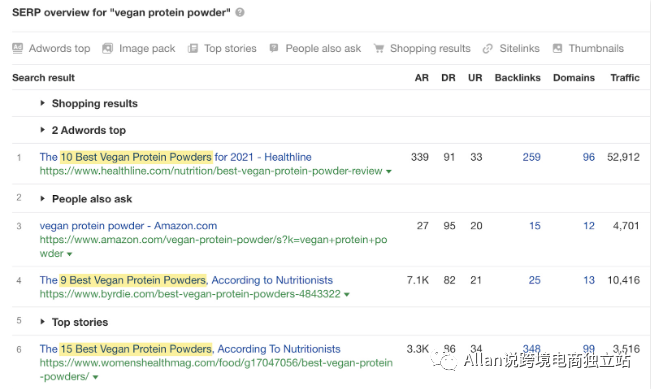Click the Adwords top feature icon
This screenshot has height=389, width=651.
17,48
